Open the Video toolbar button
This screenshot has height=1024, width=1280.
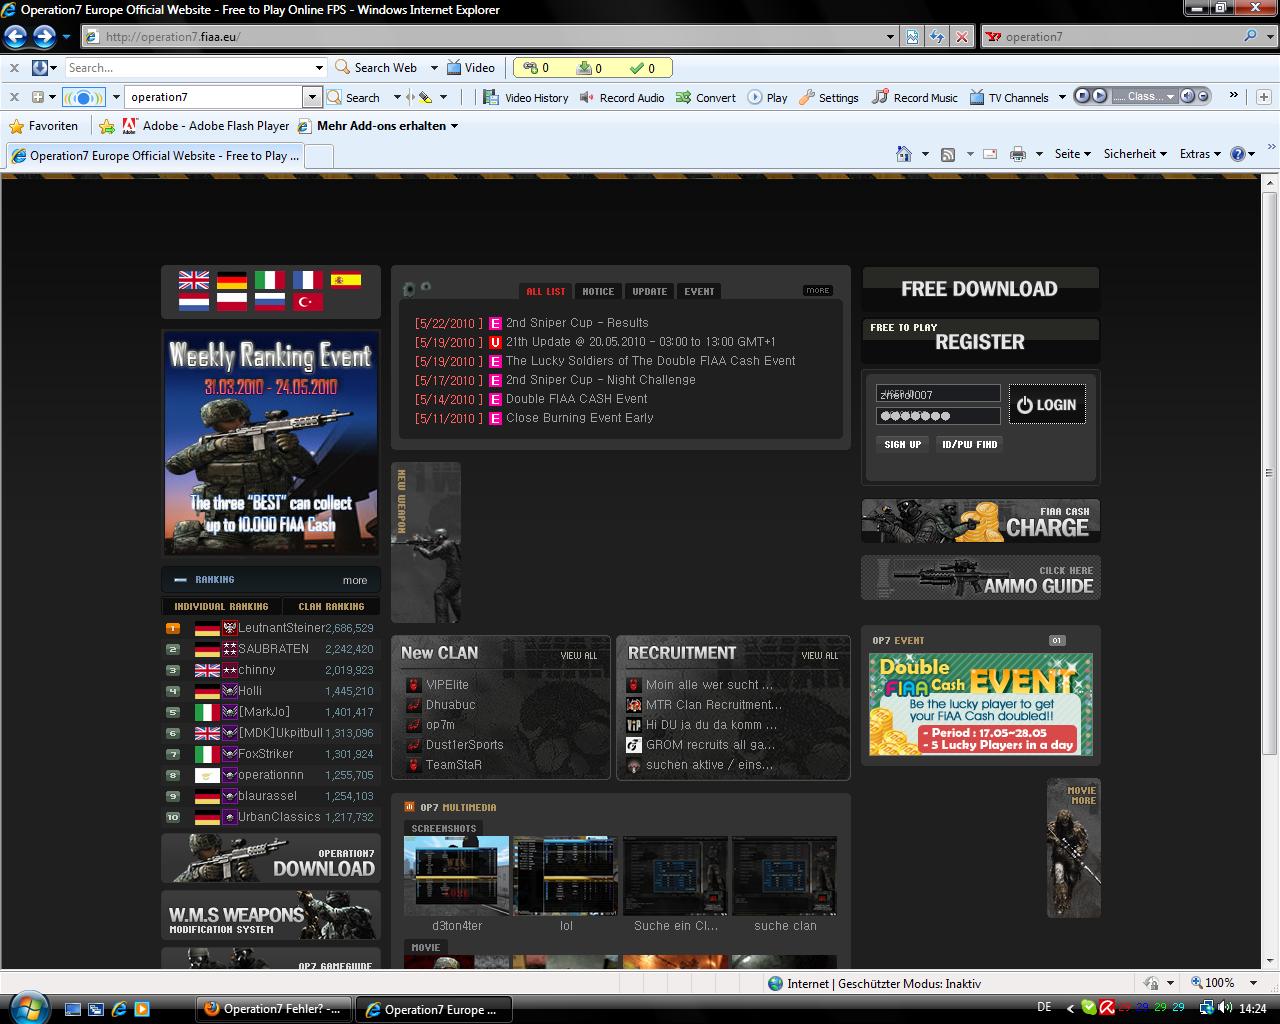(x=470, y=68)
